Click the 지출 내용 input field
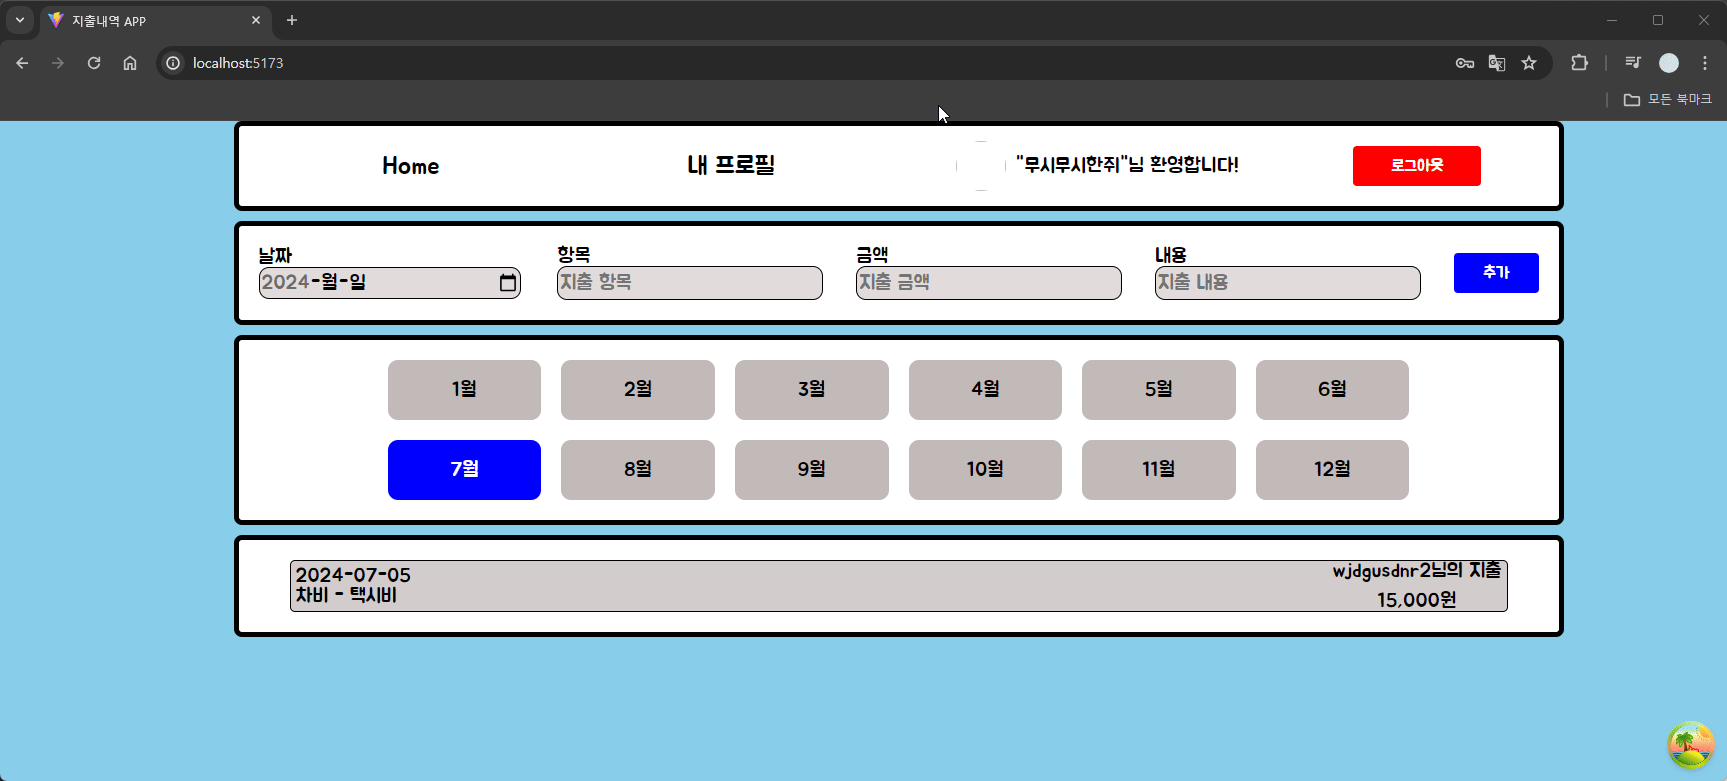Viewport: 1727px width, 781px height. pos(1287,283)
